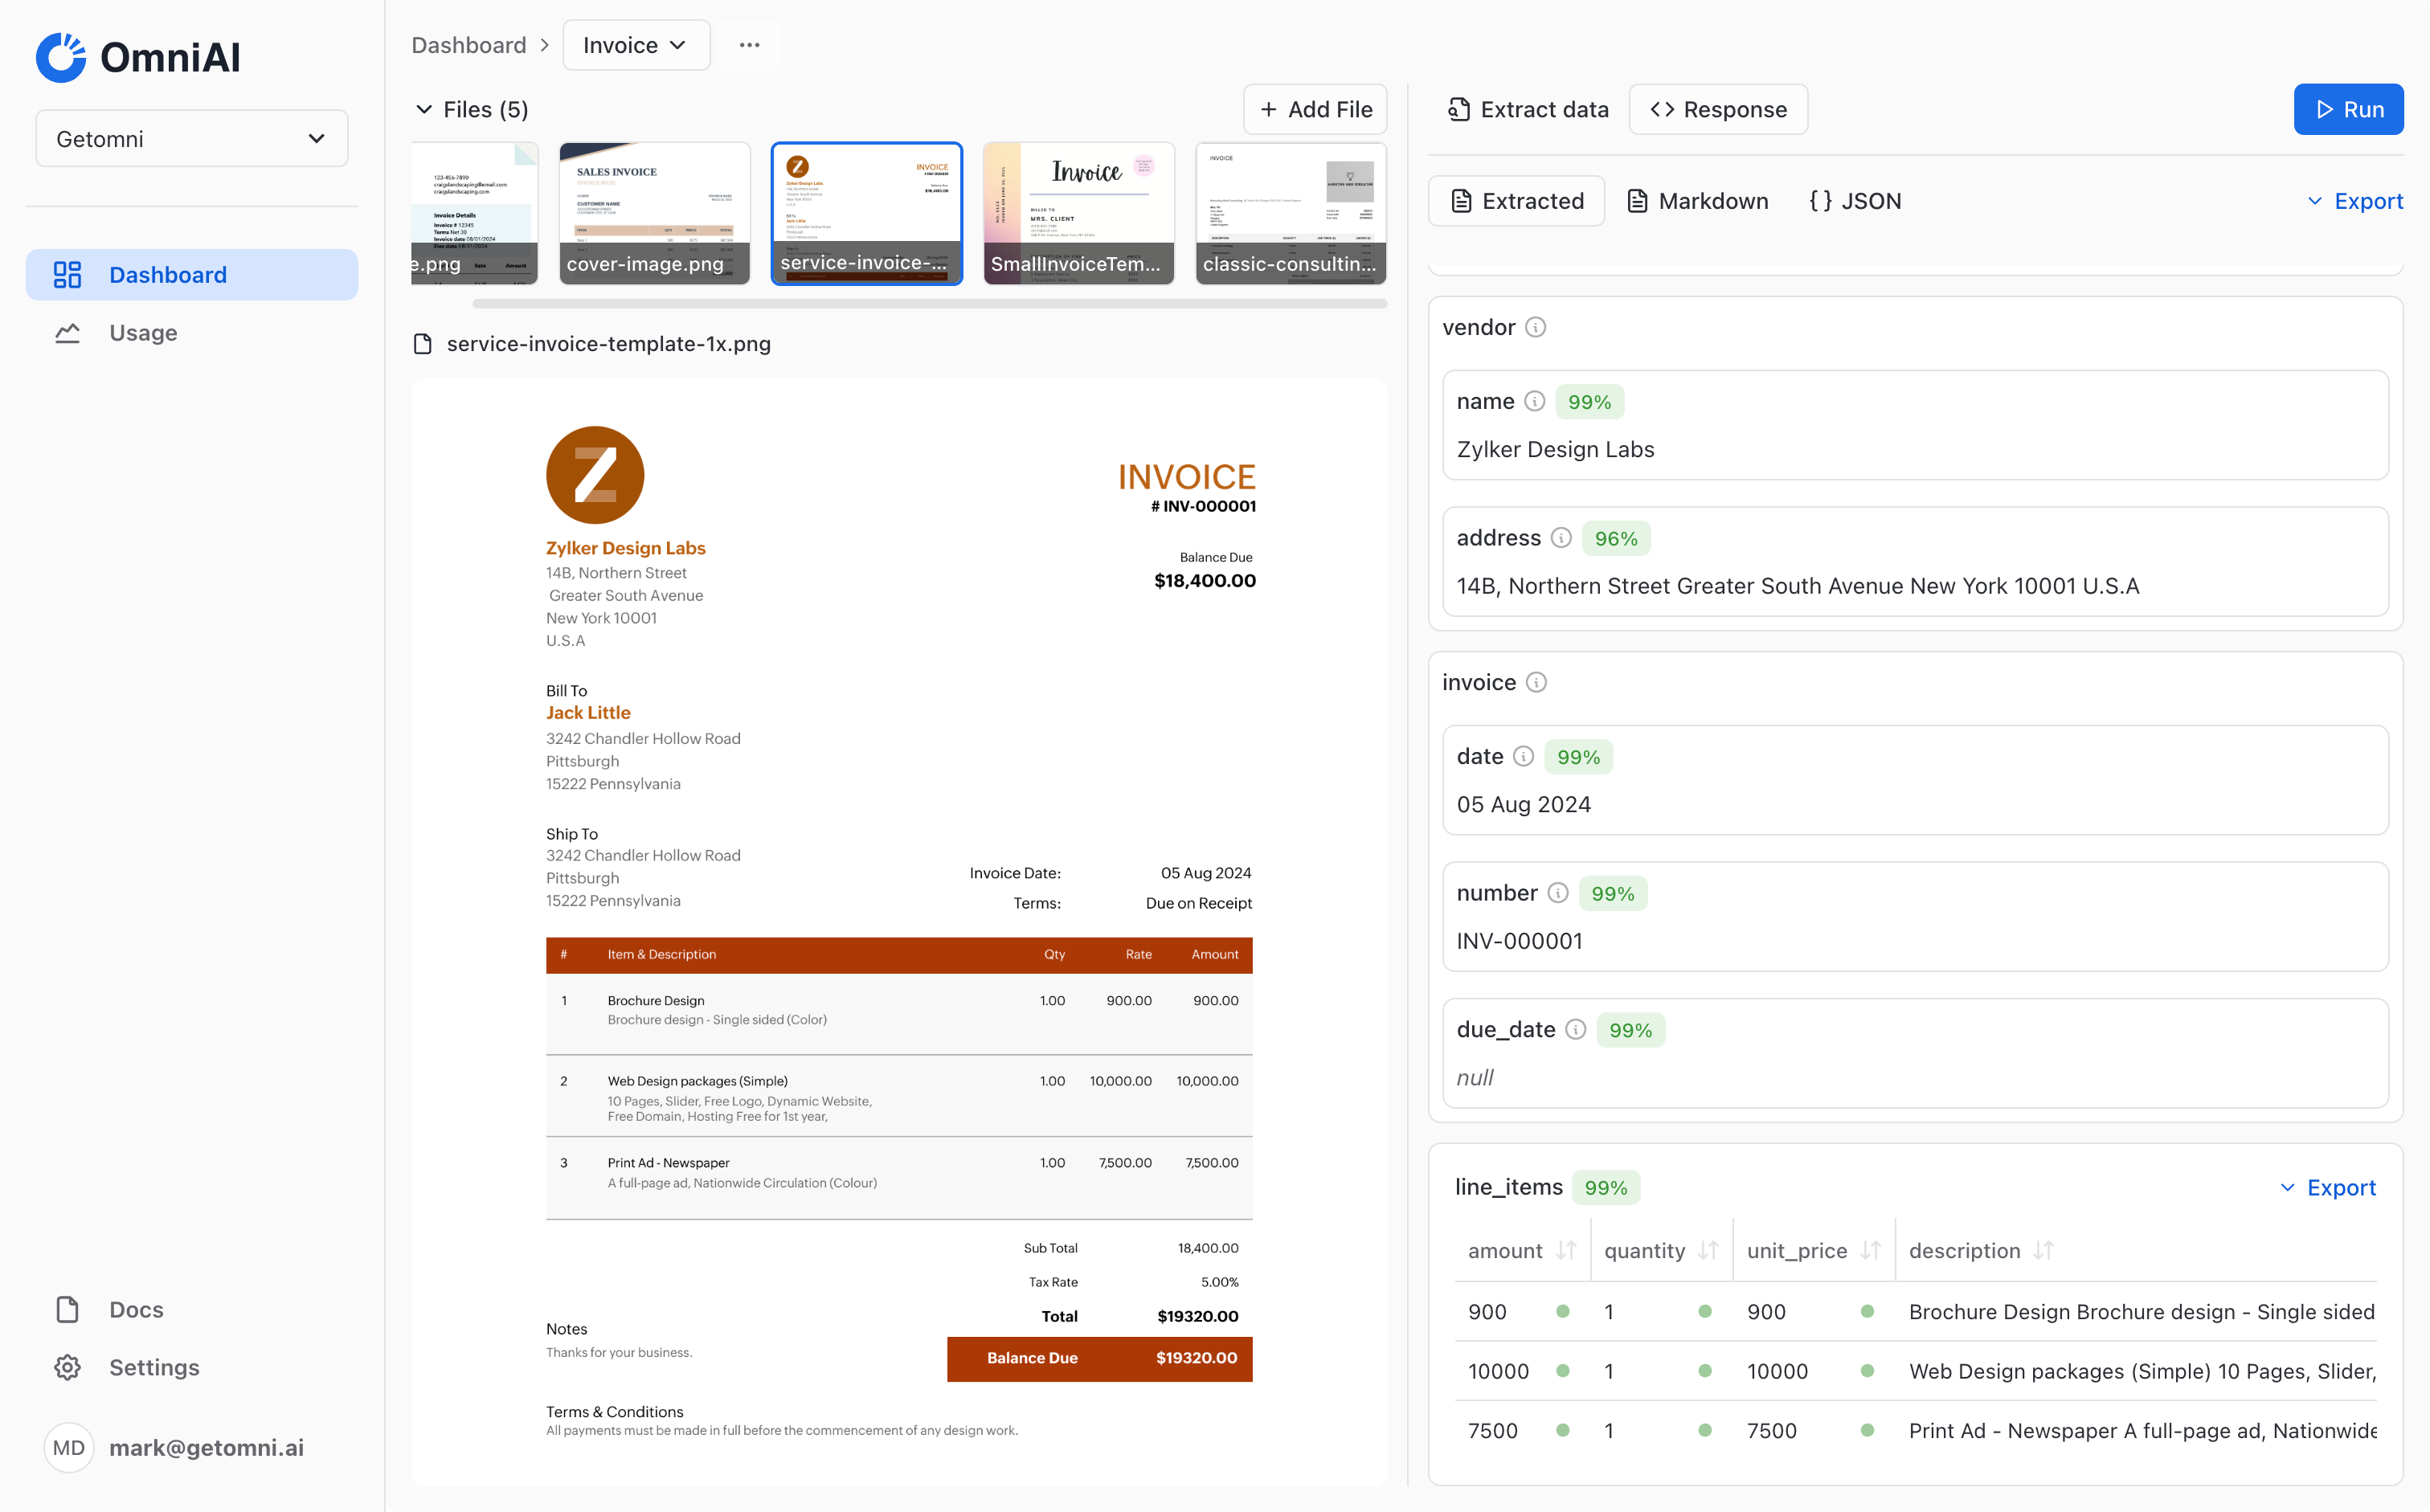Collapse the Files section
This screenshot has height=1512, width=2430.
pyautogui.click(x=424, y=109)
